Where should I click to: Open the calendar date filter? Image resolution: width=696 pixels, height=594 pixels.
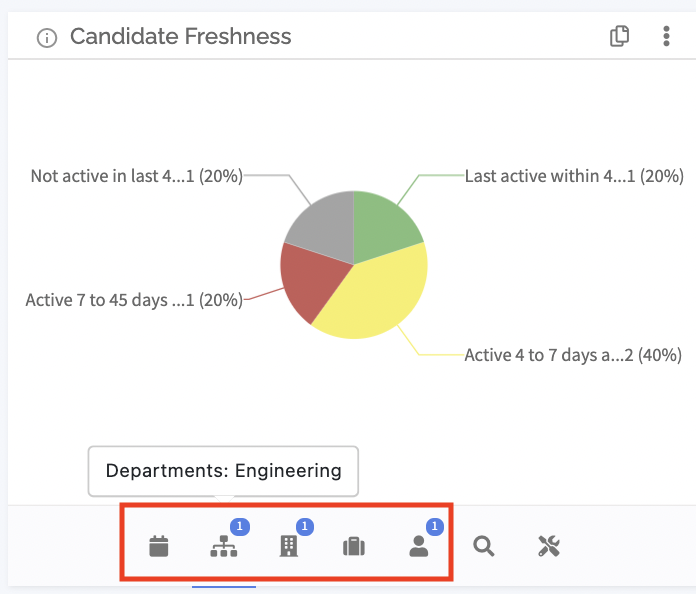[158, 546]
